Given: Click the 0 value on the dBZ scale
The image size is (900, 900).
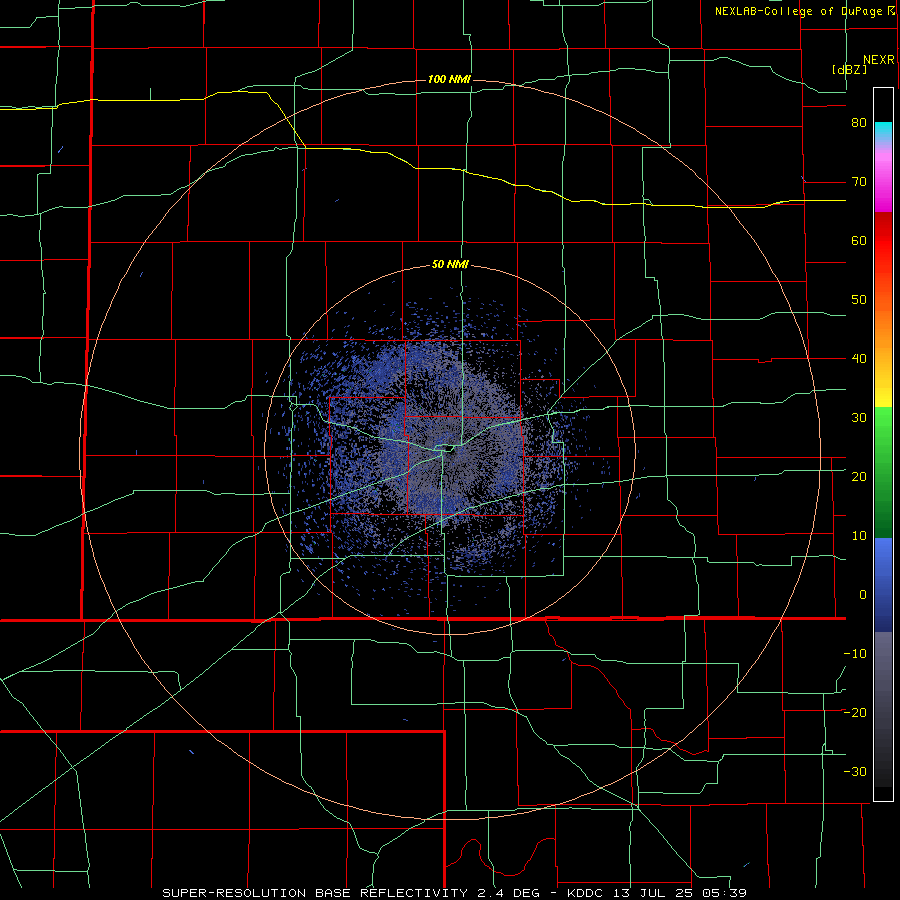Looking at the screenshot, I should tap(863, 595).
